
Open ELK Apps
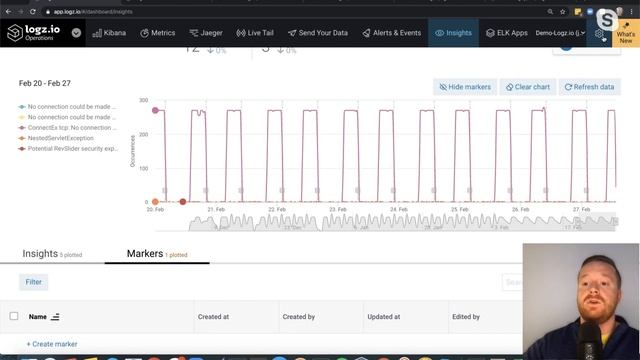point(507,33)
